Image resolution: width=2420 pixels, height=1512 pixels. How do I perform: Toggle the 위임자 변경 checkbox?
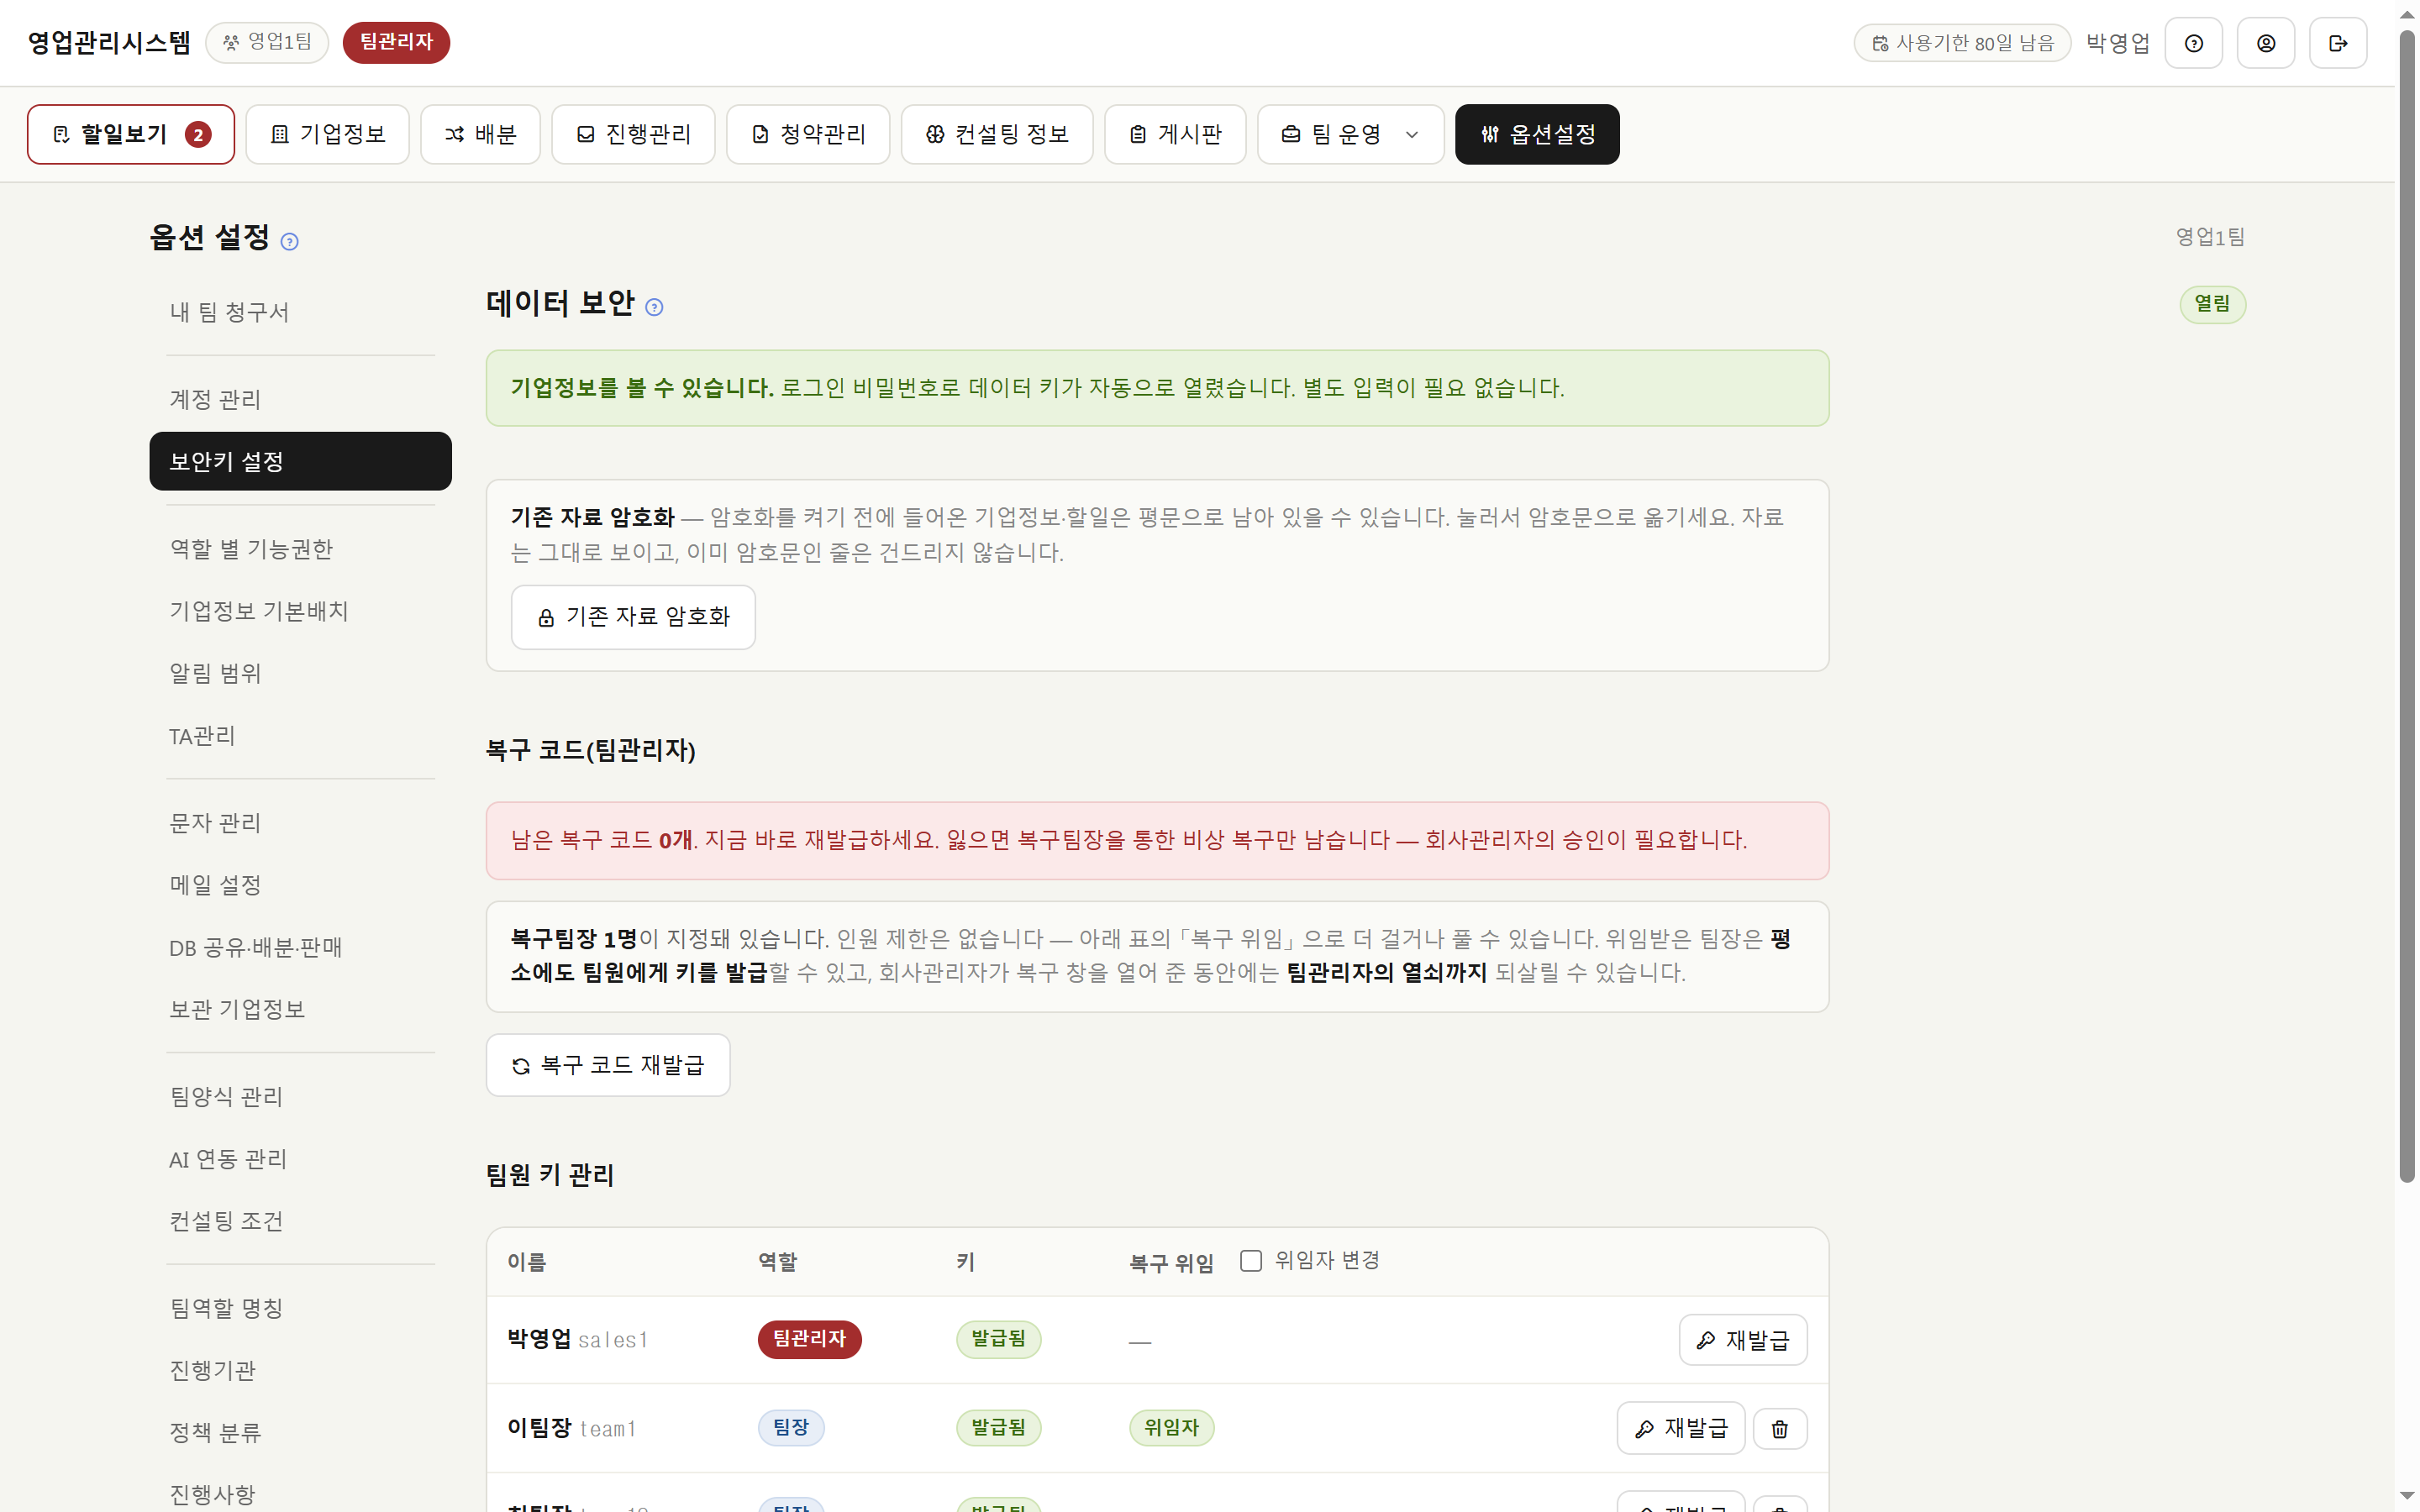pos(1250,1260)
